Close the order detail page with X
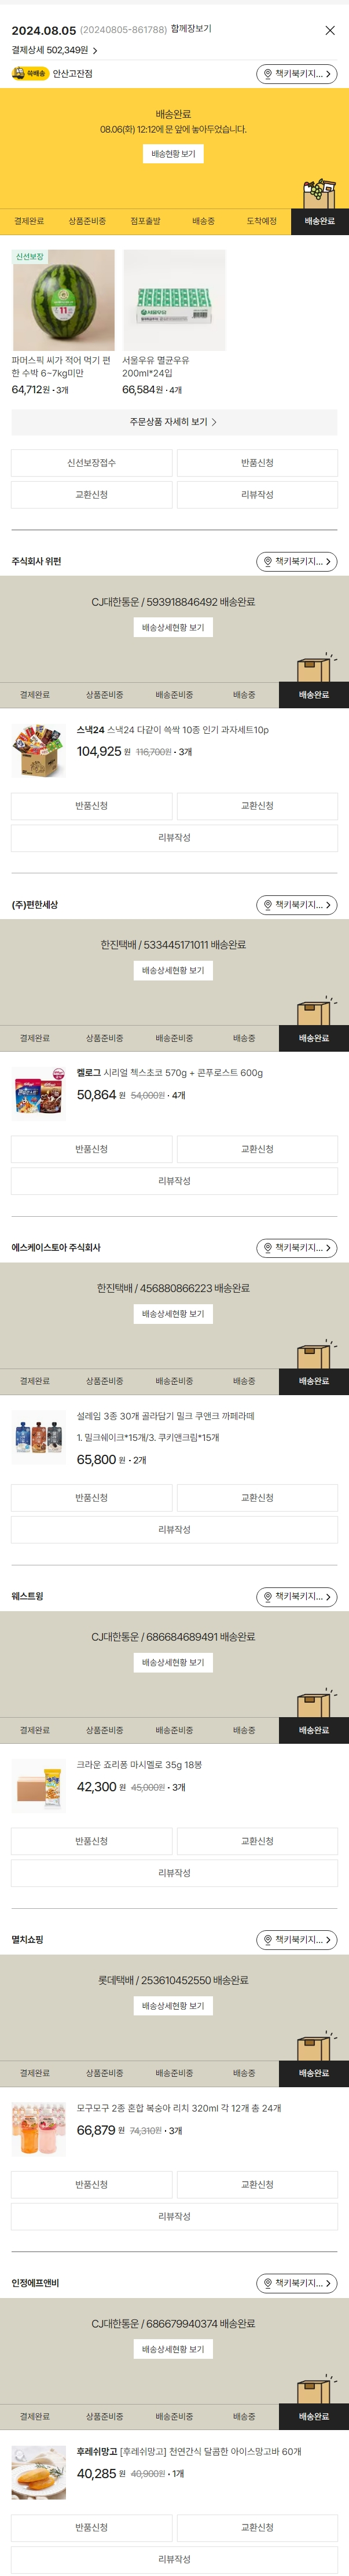Viewport: 349px width, 2576px height. [x=330, y=30]
